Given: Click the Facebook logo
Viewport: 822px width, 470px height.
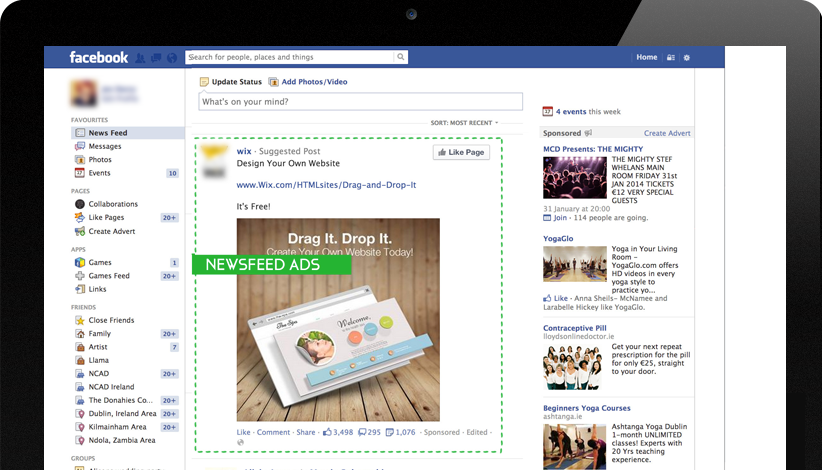Looking at the screenshot, I should coord(99,57).
